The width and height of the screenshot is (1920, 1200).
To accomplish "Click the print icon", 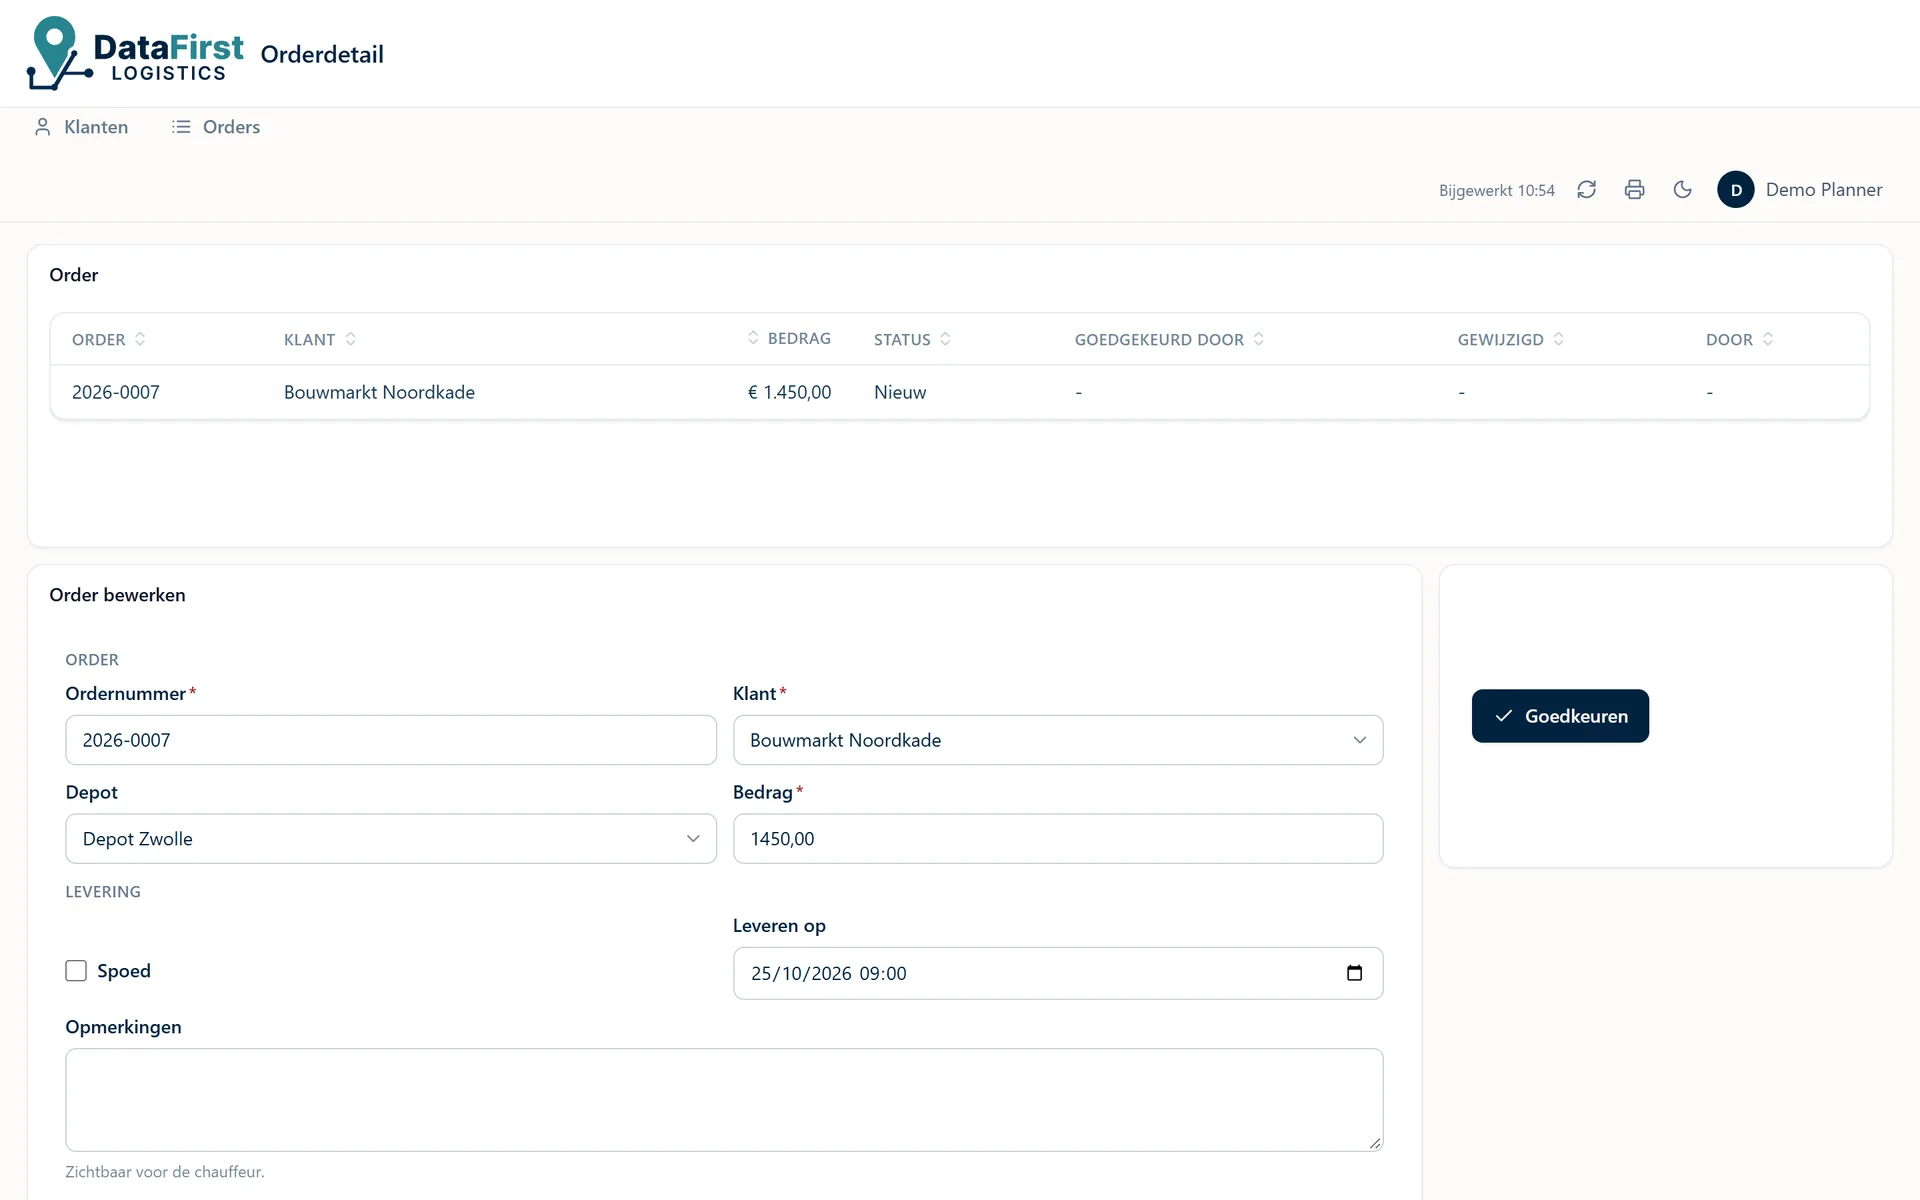I will 1634,190.
